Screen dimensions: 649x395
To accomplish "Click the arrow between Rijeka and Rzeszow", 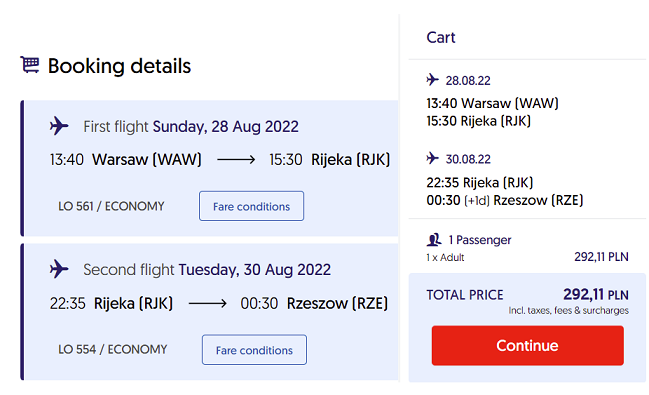I will (207, 303).
